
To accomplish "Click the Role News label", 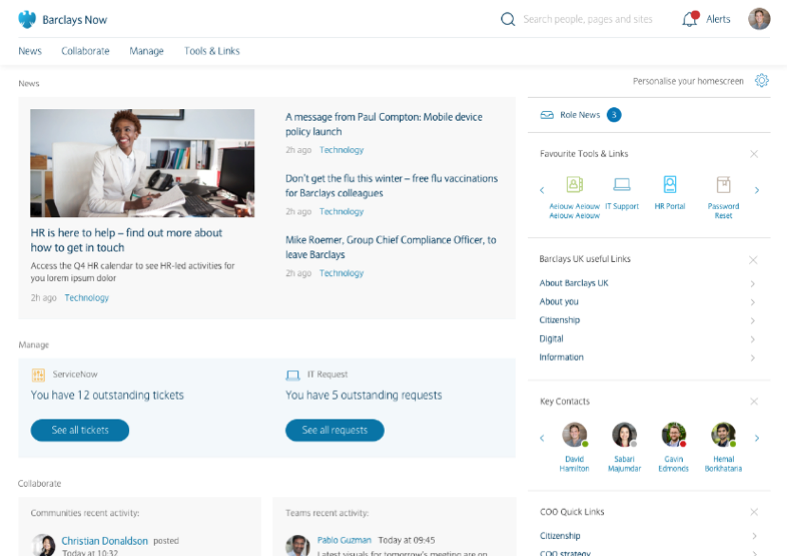I will click(580, 115).
